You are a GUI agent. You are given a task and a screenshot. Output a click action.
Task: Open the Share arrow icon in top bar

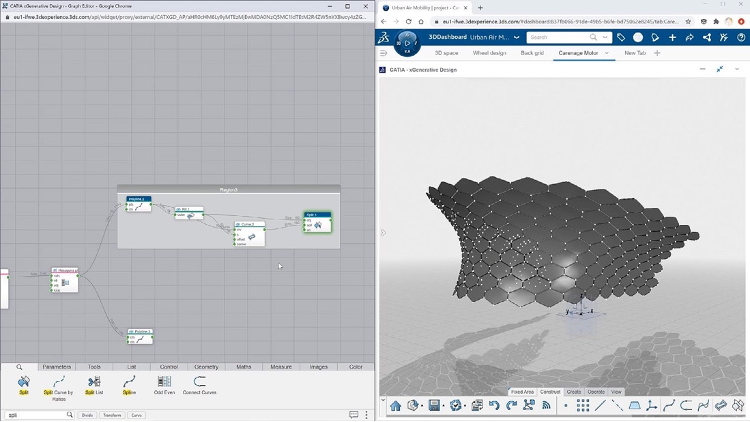pyautogui.click(x=689, y=37)
